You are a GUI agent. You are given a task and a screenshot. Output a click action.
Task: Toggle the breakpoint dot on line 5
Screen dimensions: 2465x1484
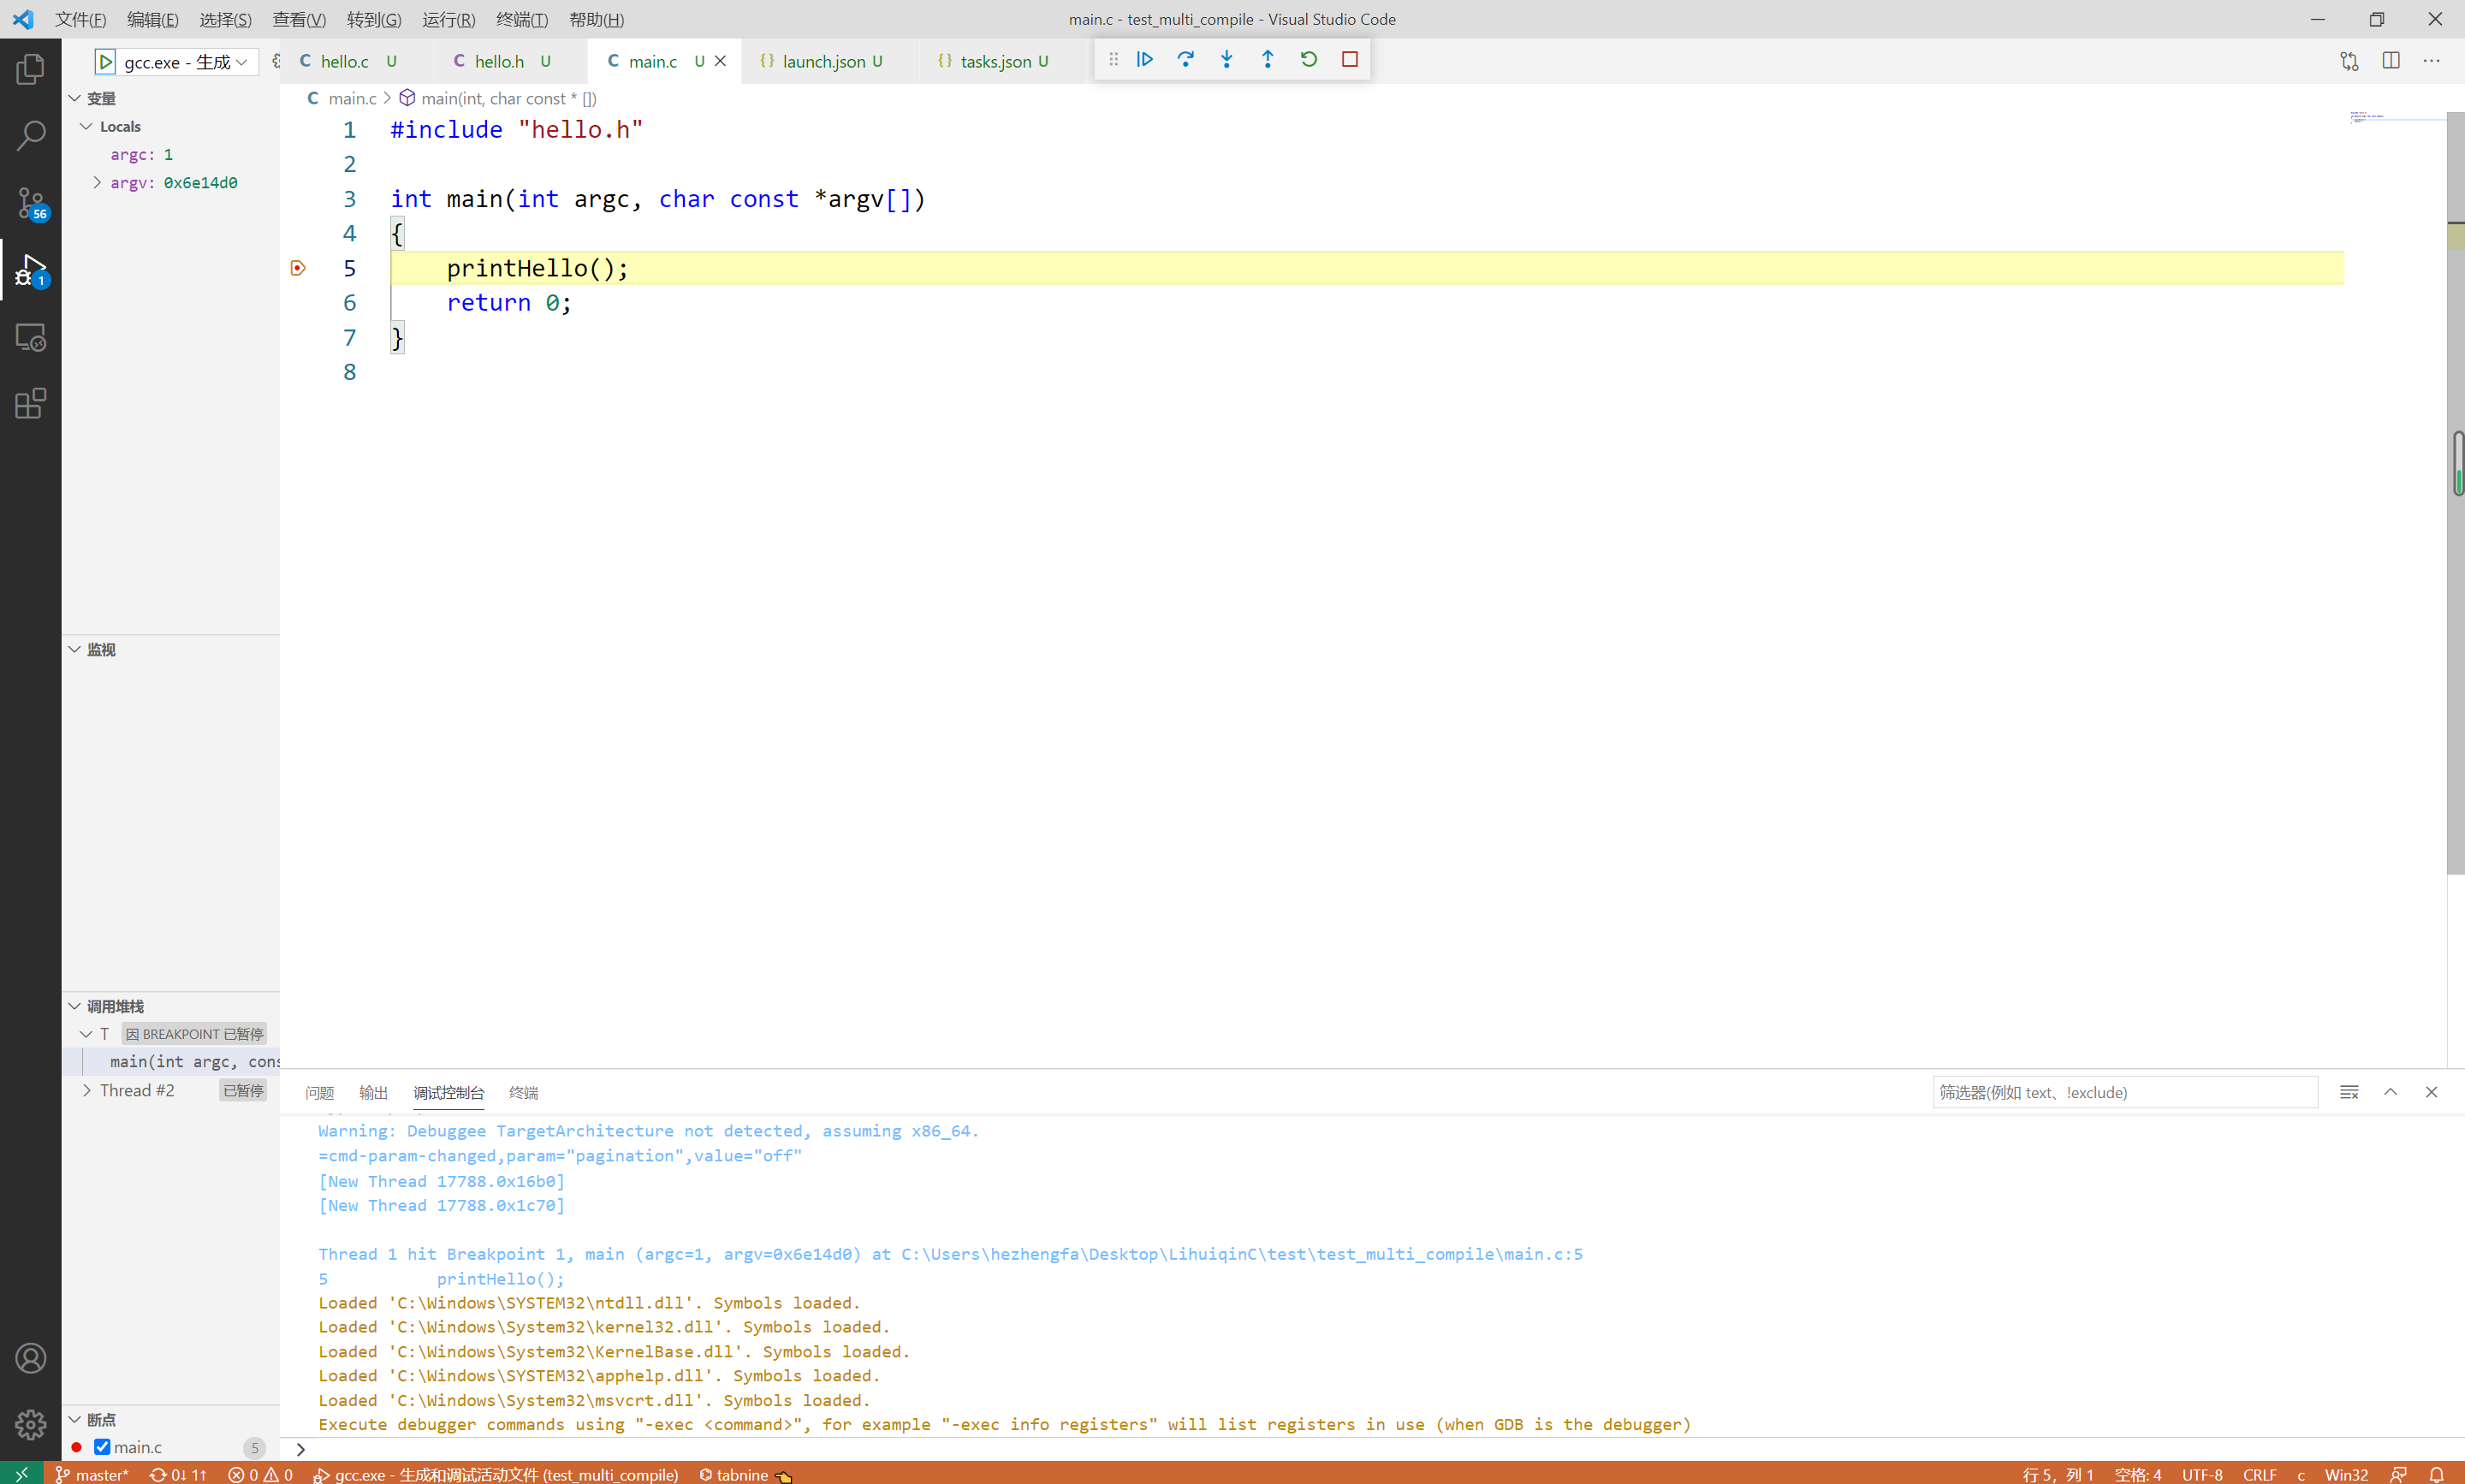tap(297, 267)
